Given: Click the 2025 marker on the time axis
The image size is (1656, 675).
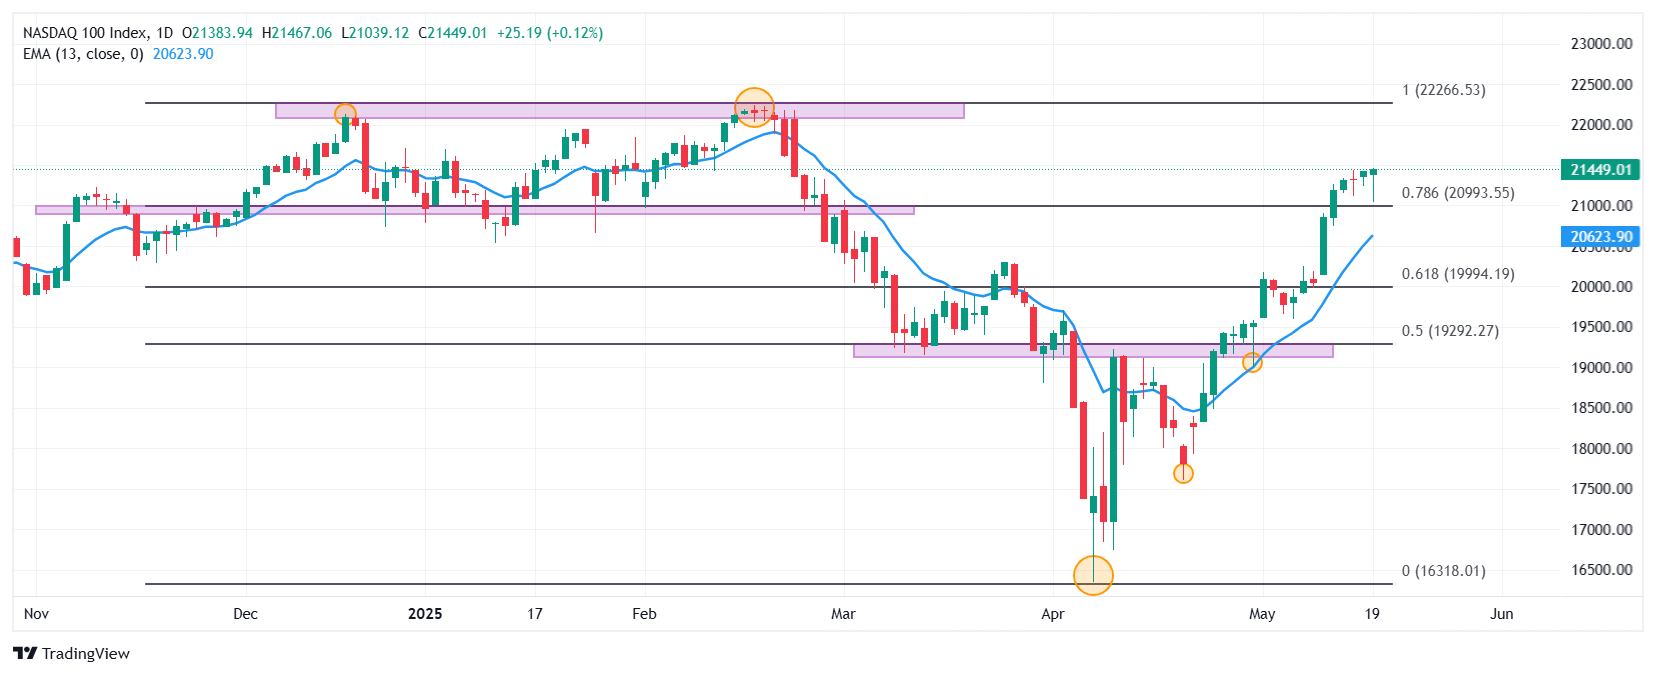Looking at the screenshot, I should pos(425,614).
